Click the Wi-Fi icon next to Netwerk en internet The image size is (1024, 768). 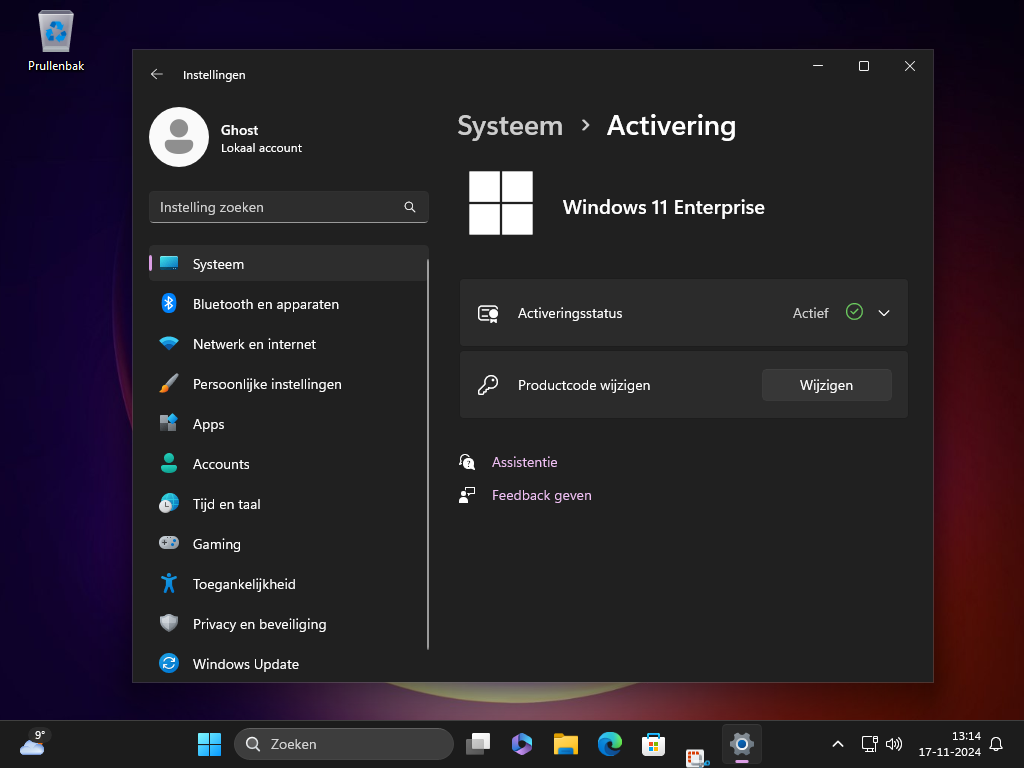pos(169,344)
